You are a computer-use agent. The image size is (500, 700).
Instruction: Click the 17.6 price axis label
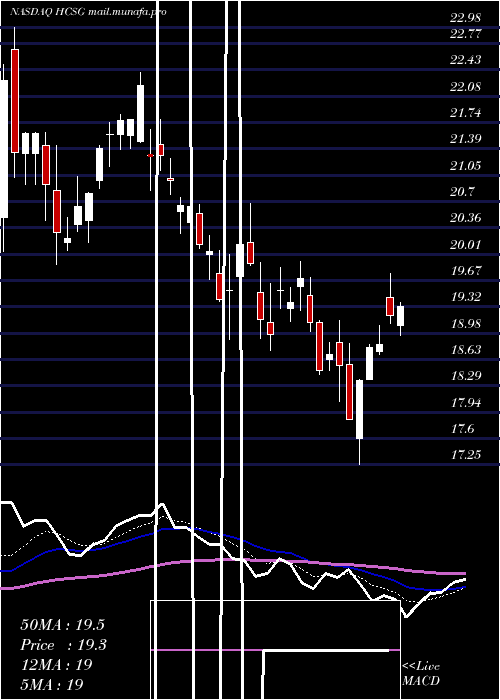tap(462, 429)
